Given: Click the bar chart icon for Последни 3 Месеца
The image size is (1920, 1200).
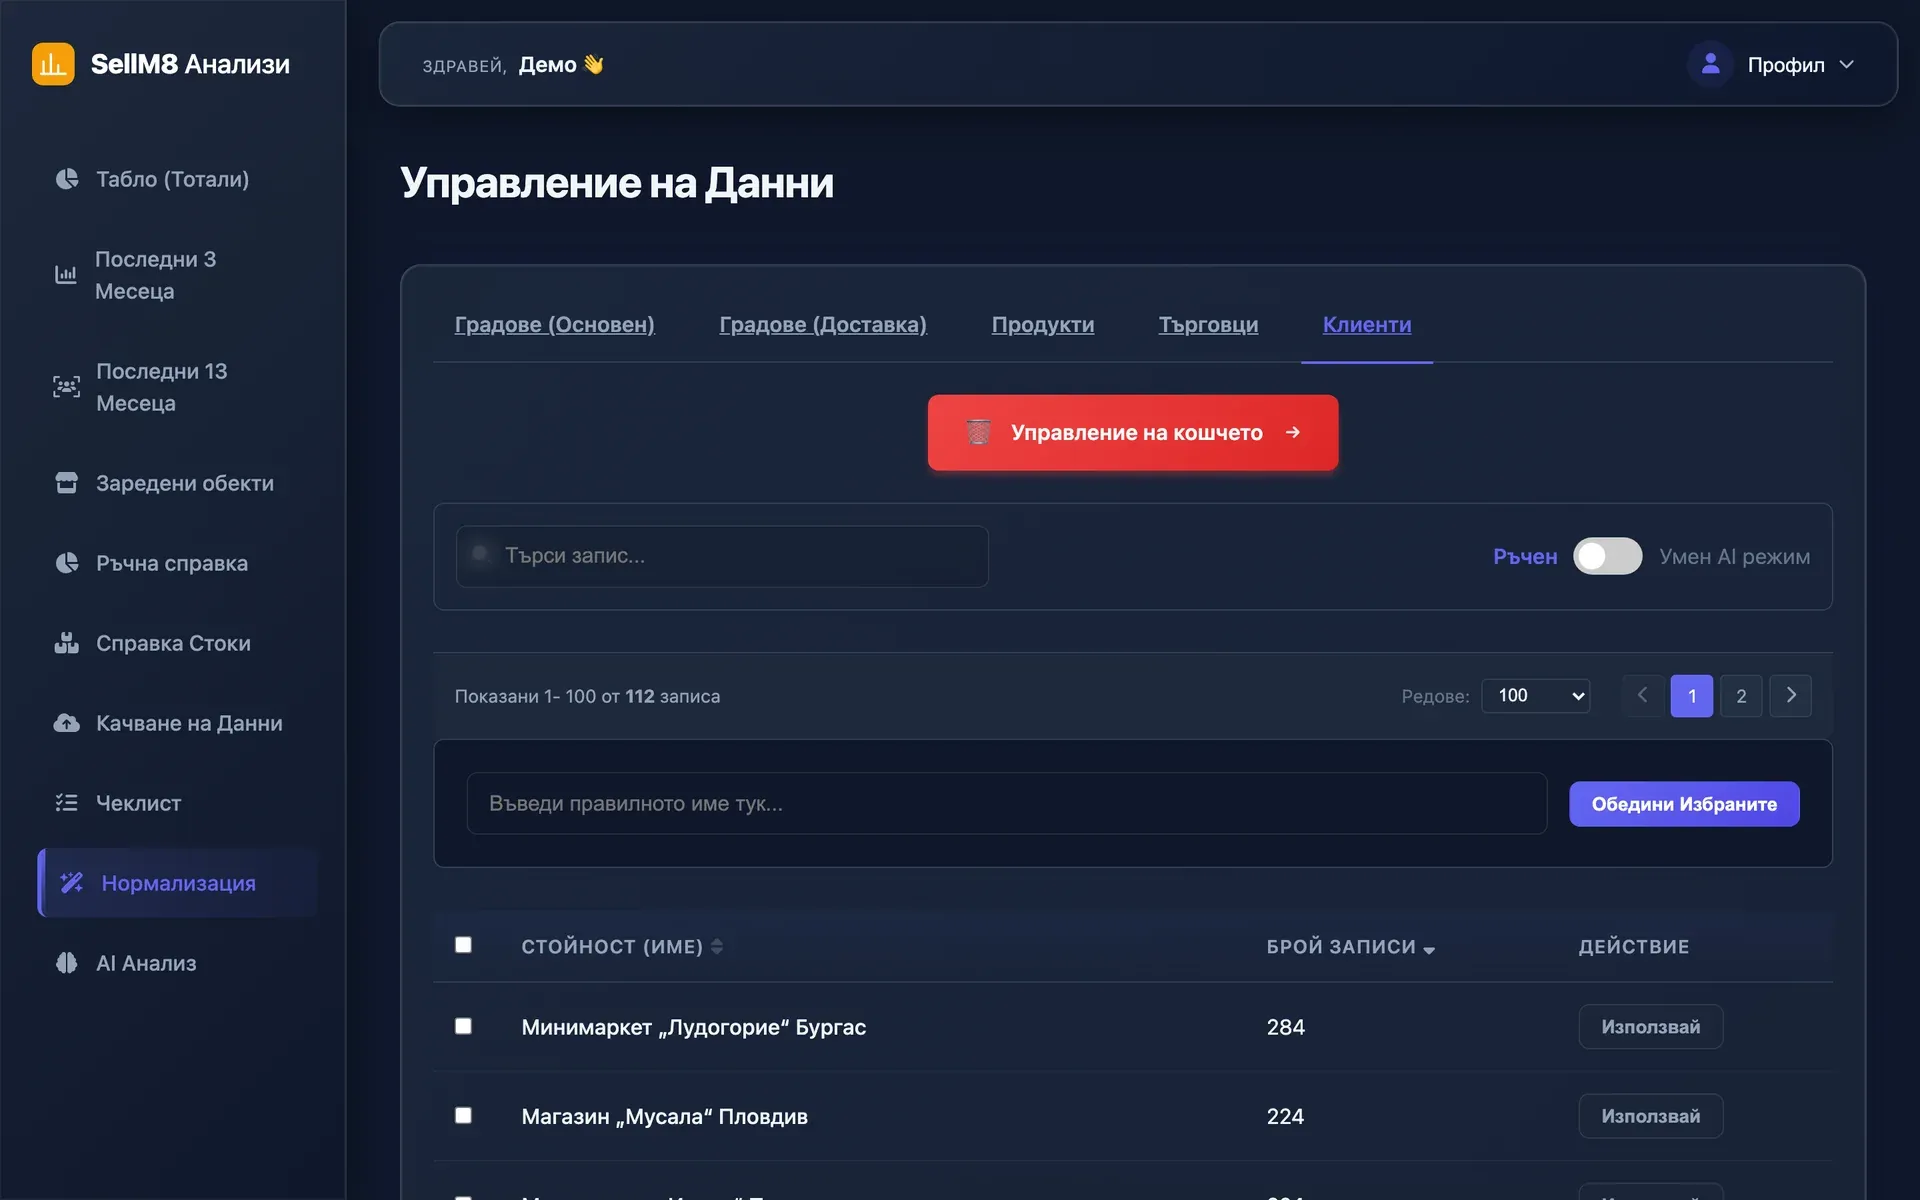Looking at the screenshot, I should (66, 275).
